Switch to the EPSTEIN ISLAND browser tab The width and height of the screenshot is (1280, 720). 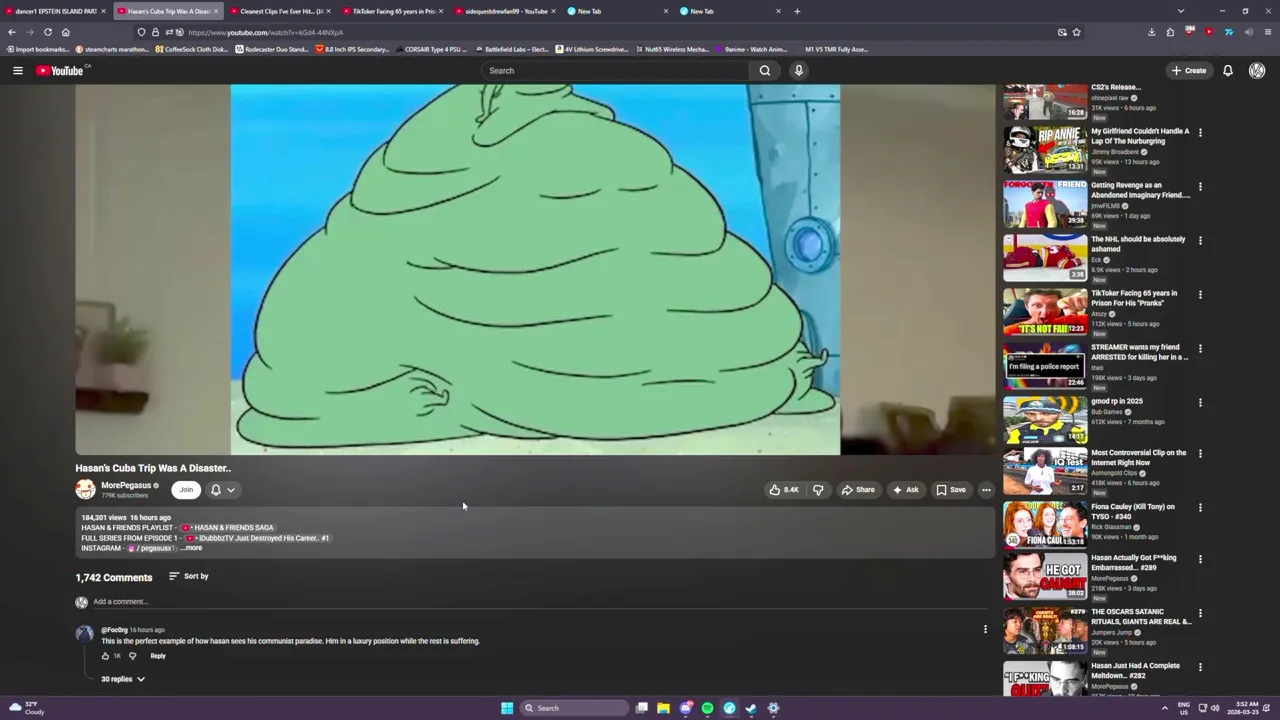pyautogui.click(x=54, y=11)
